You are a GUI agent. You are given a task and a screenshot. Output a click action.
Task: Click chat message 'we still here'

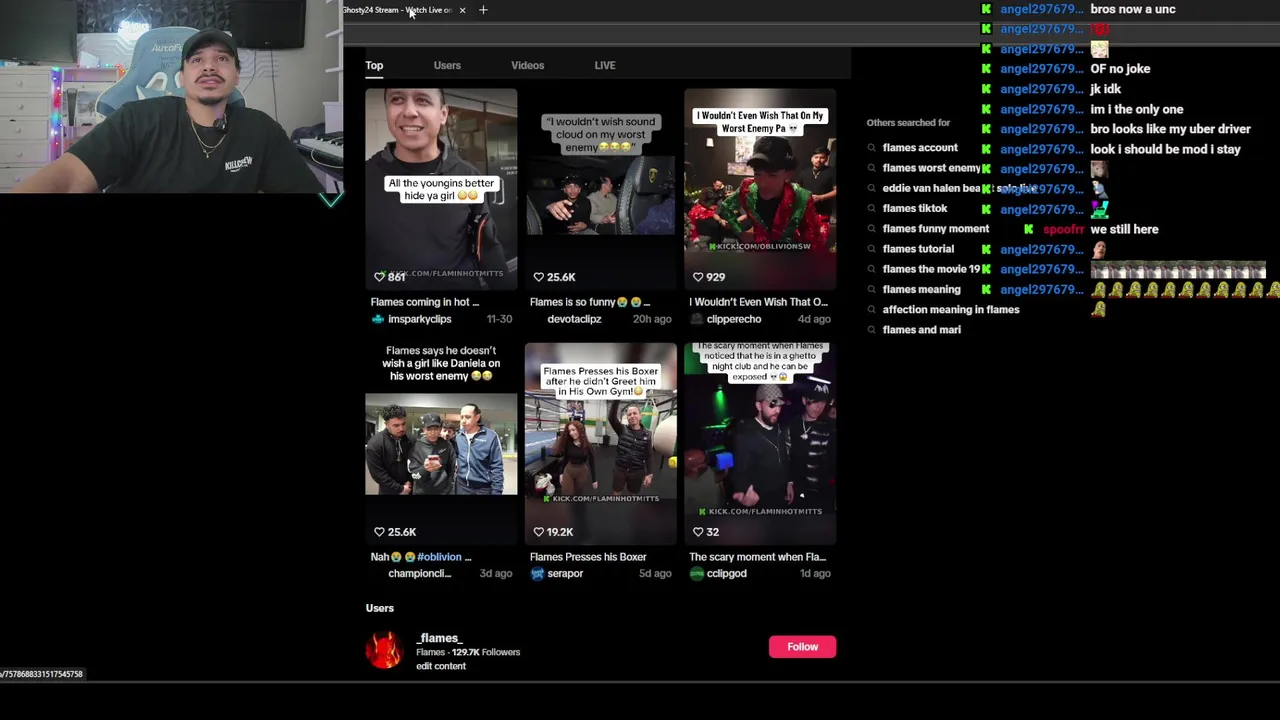click(x=1125, y=229)
